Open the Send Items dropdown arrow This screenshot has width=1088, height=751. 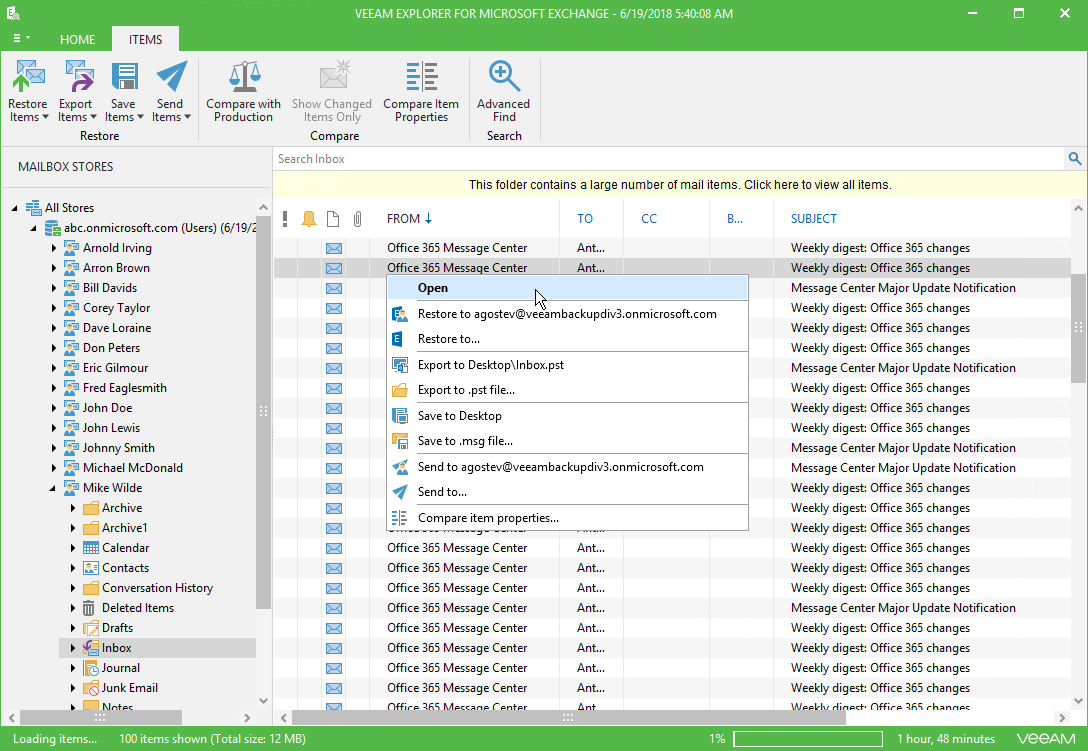point(187,117)
